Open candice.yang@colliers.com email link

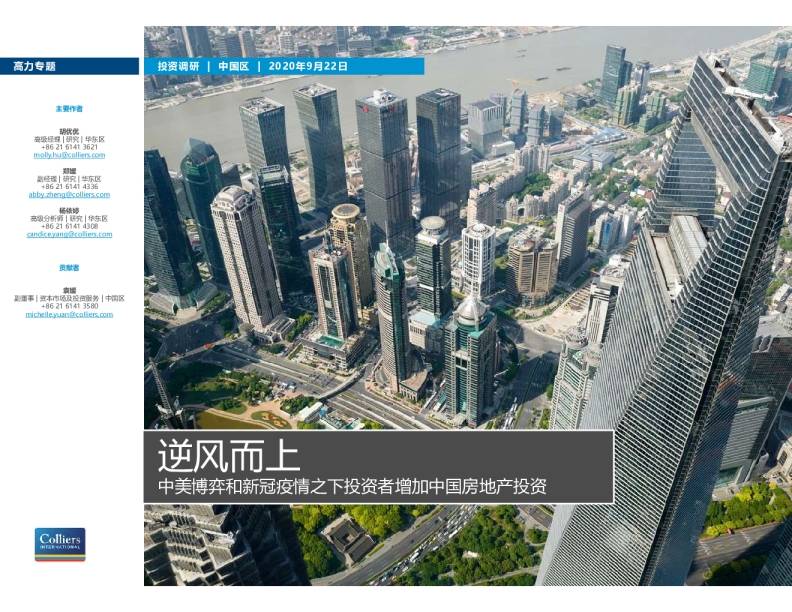click(x=69, y=234)
